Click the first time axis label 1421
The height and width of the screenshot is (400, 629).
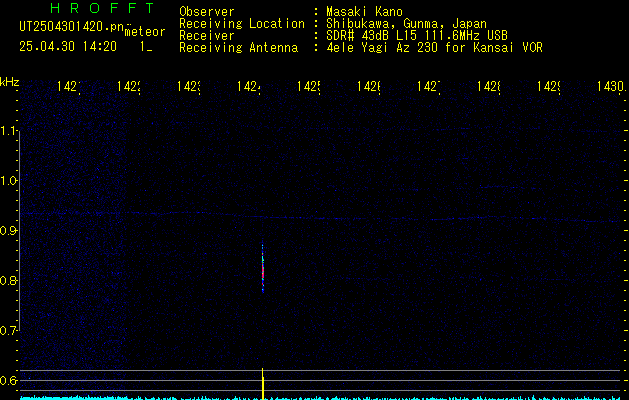pyautogui.click(x=69, y=86)
